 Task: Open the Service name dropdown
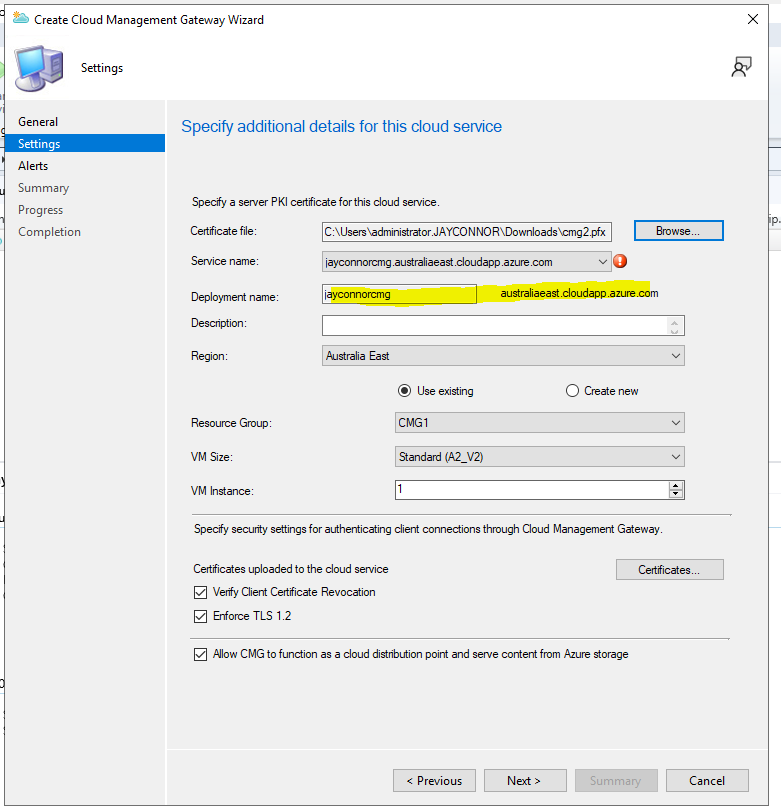point(602,262)
